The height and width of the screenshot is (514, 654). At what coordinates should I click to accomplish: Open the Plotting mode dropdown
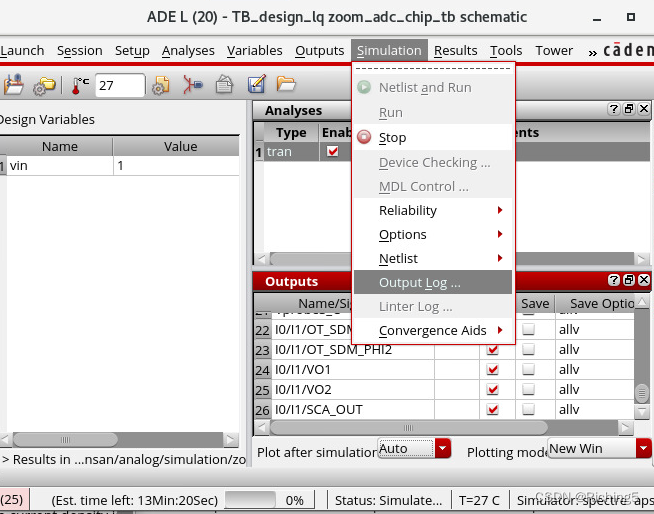[x=643, y=449]
